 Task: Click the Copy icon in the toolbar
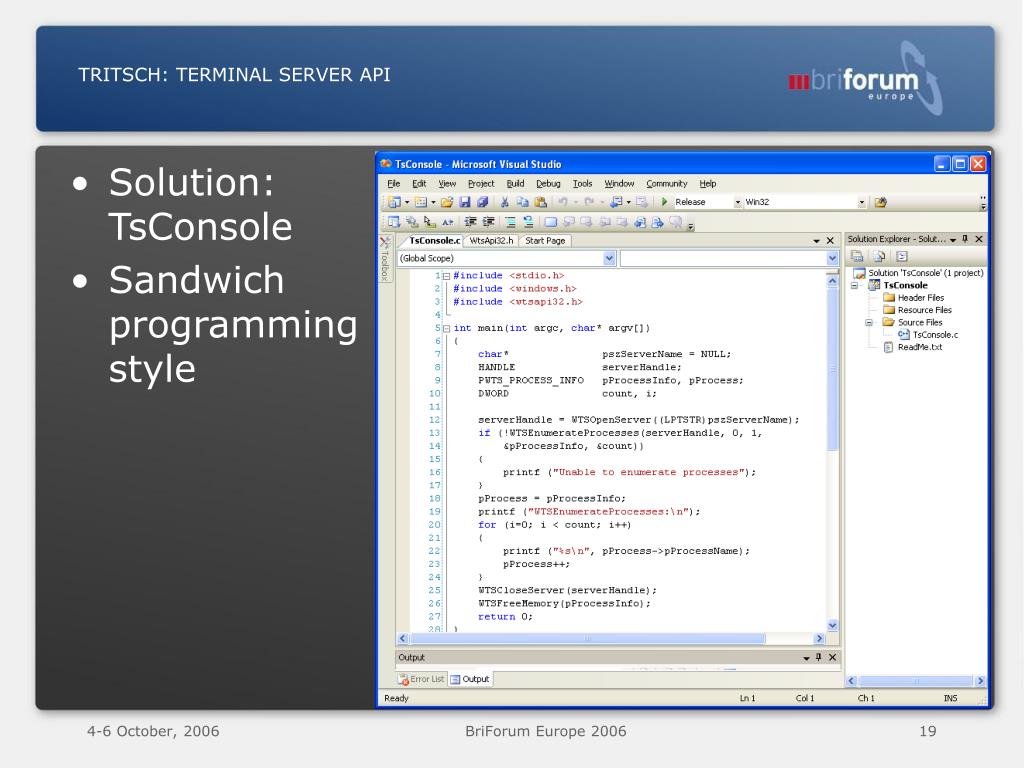[522, 202]
